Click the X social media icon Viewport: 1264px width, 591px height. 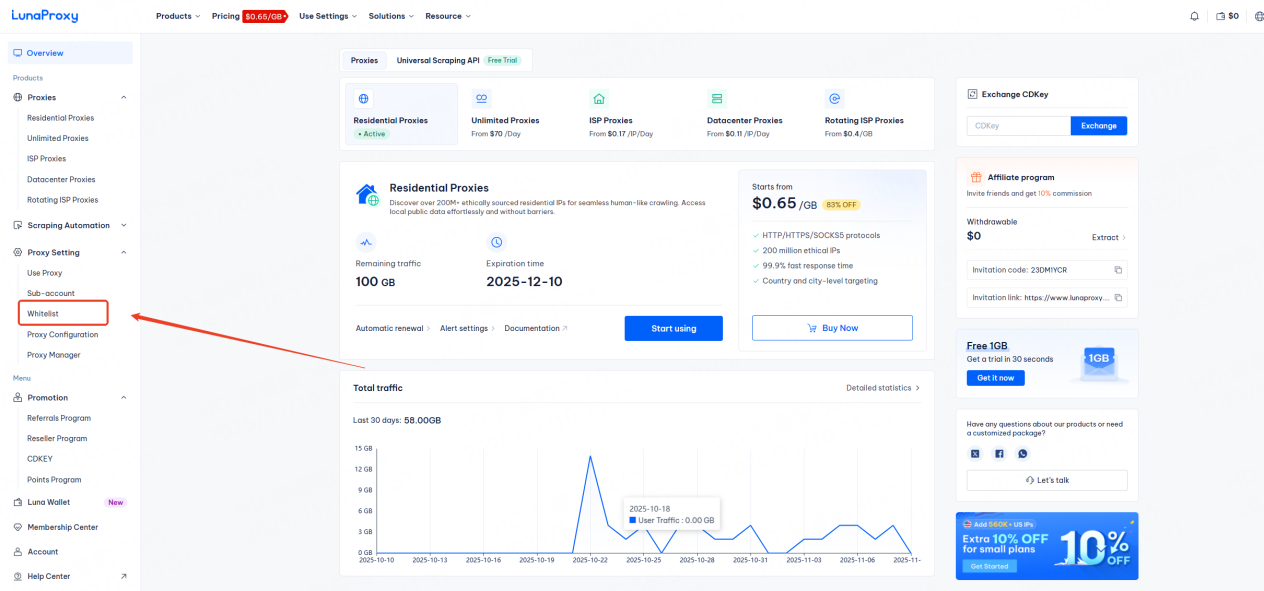(975, 453)
